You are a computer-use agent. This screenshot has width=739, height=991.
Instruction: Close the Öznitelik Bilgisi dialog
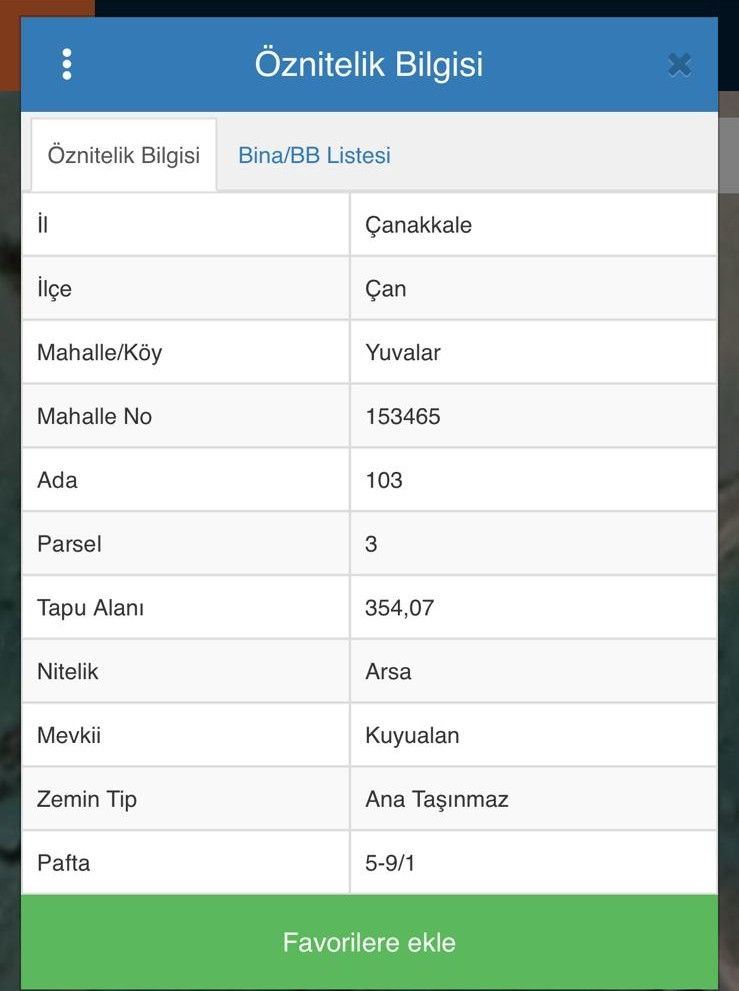[679, 65]
